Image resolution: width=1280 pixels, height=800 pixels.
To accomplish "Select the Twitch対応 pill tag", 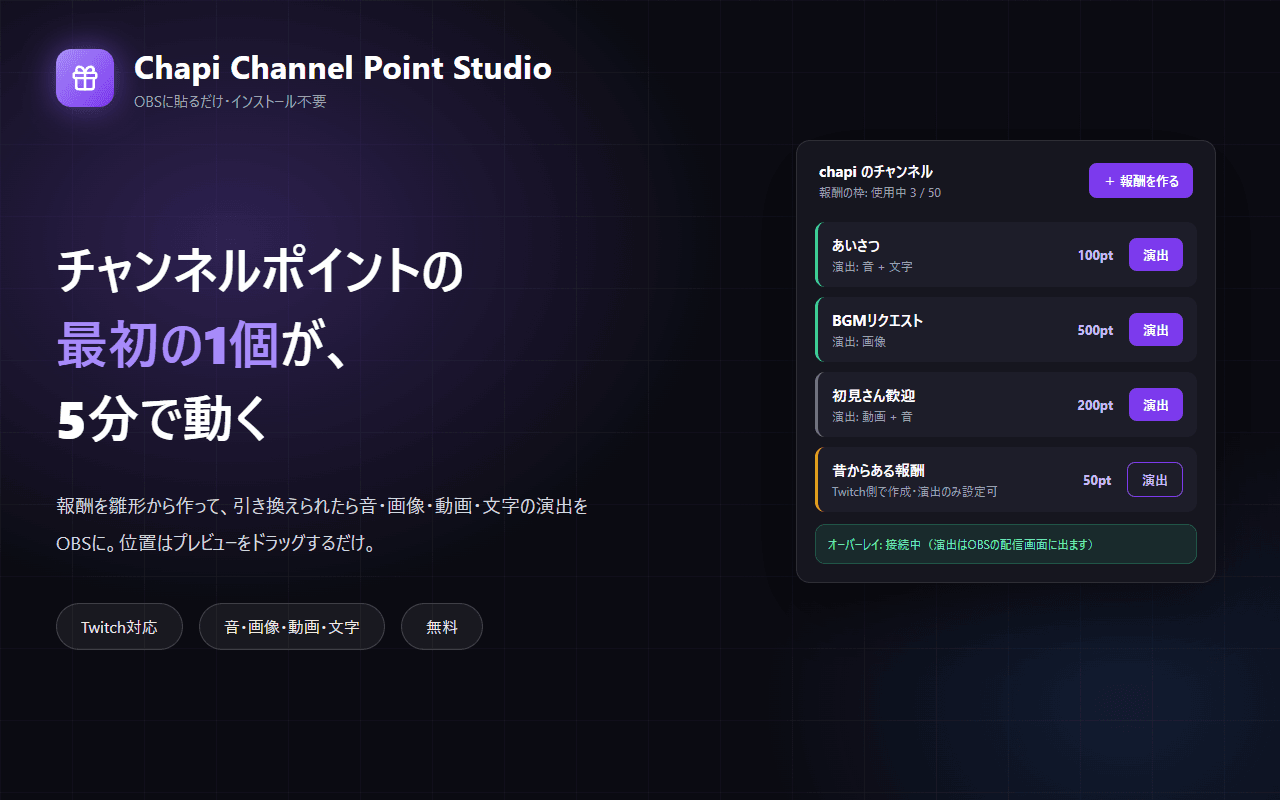I will point(119,627).
